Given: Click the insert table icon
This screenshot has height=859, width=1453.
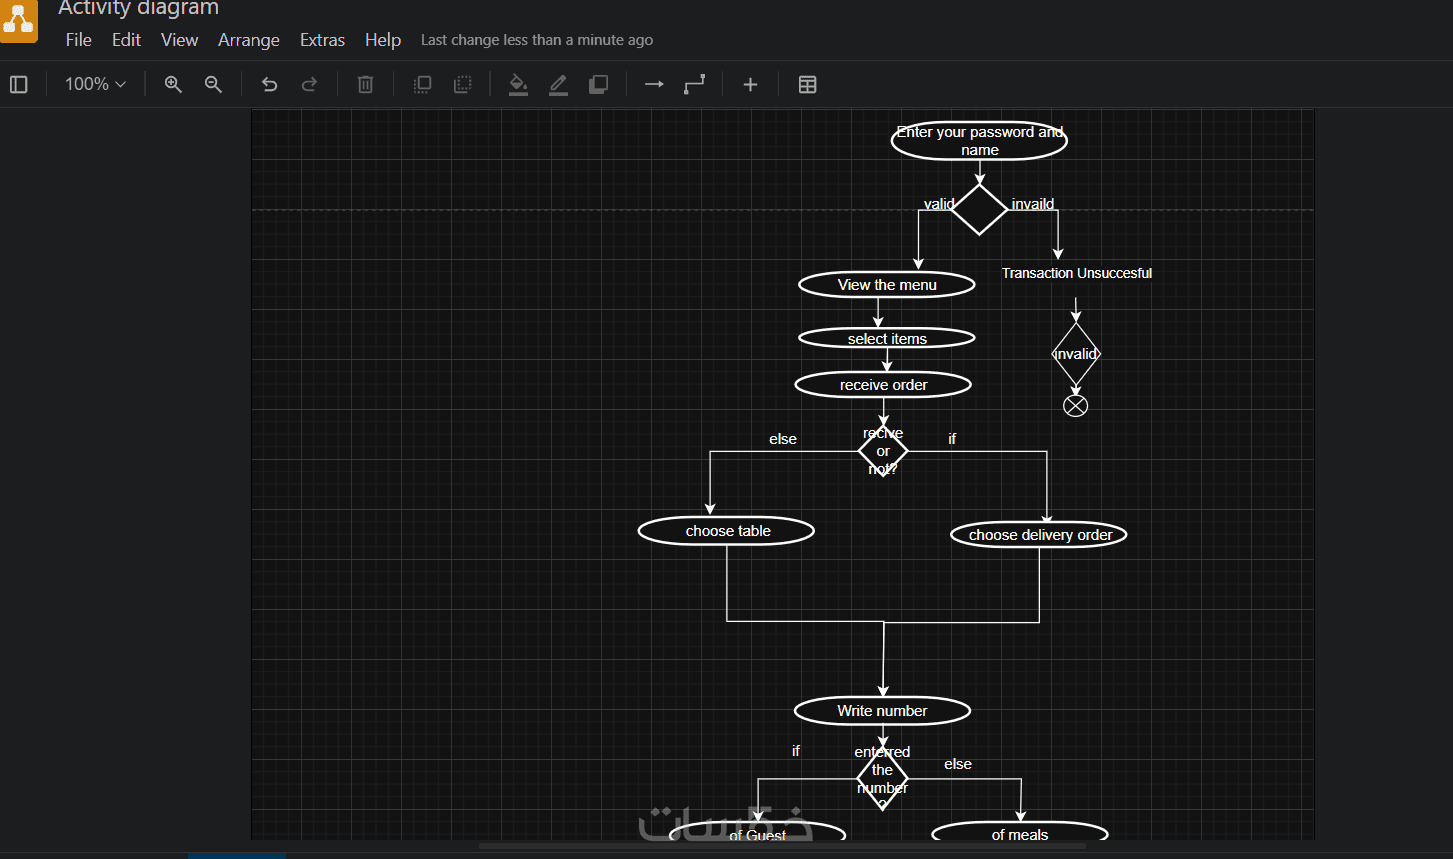Looking at the screenshot, I should point(807,85).
